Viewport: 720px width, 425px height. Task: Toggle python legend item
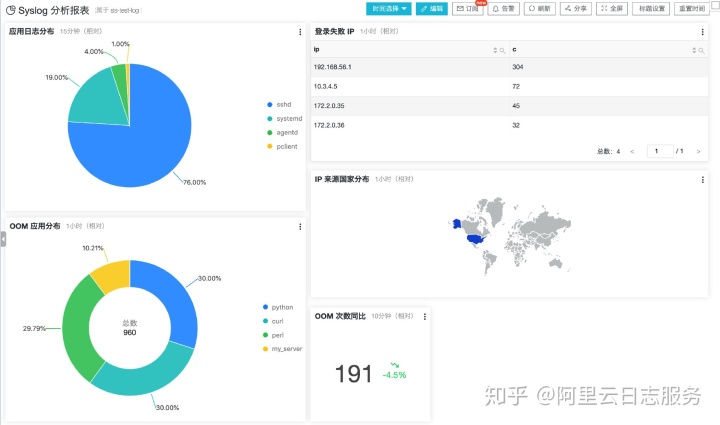click(x=278, y=307)
